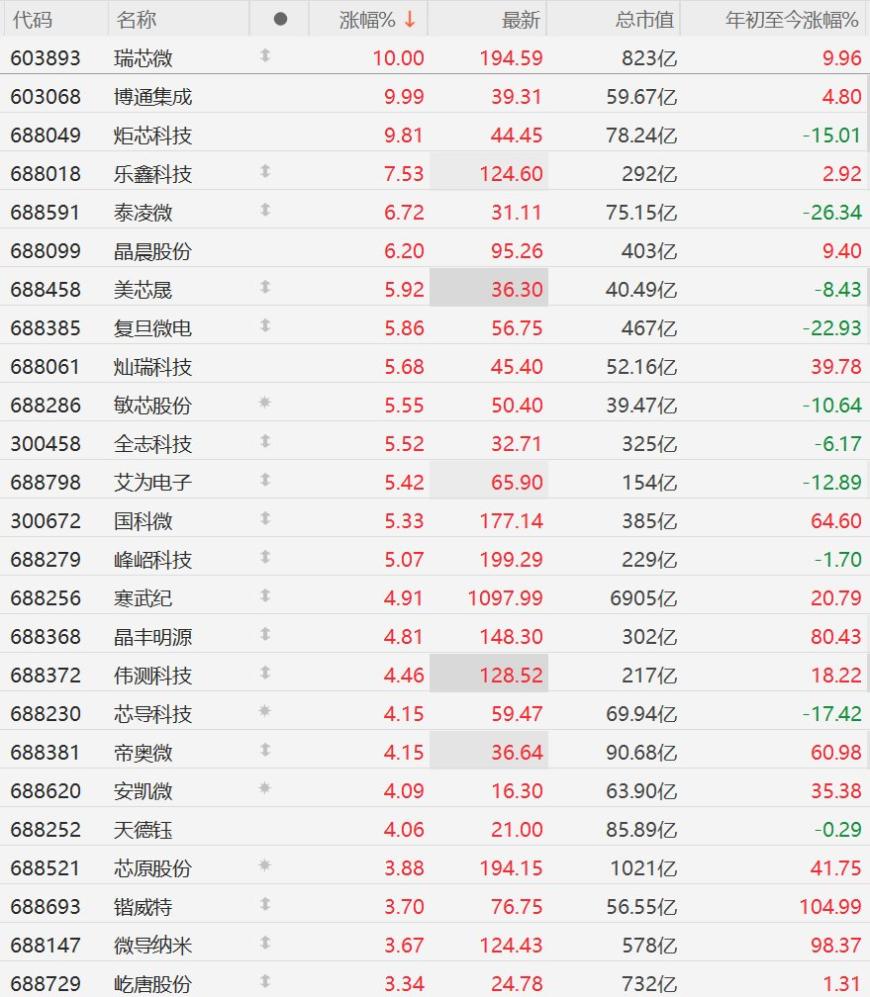Viewport: 870px width, 997px height.
Task: Open stock 晶晨股份
Action: 153,251
